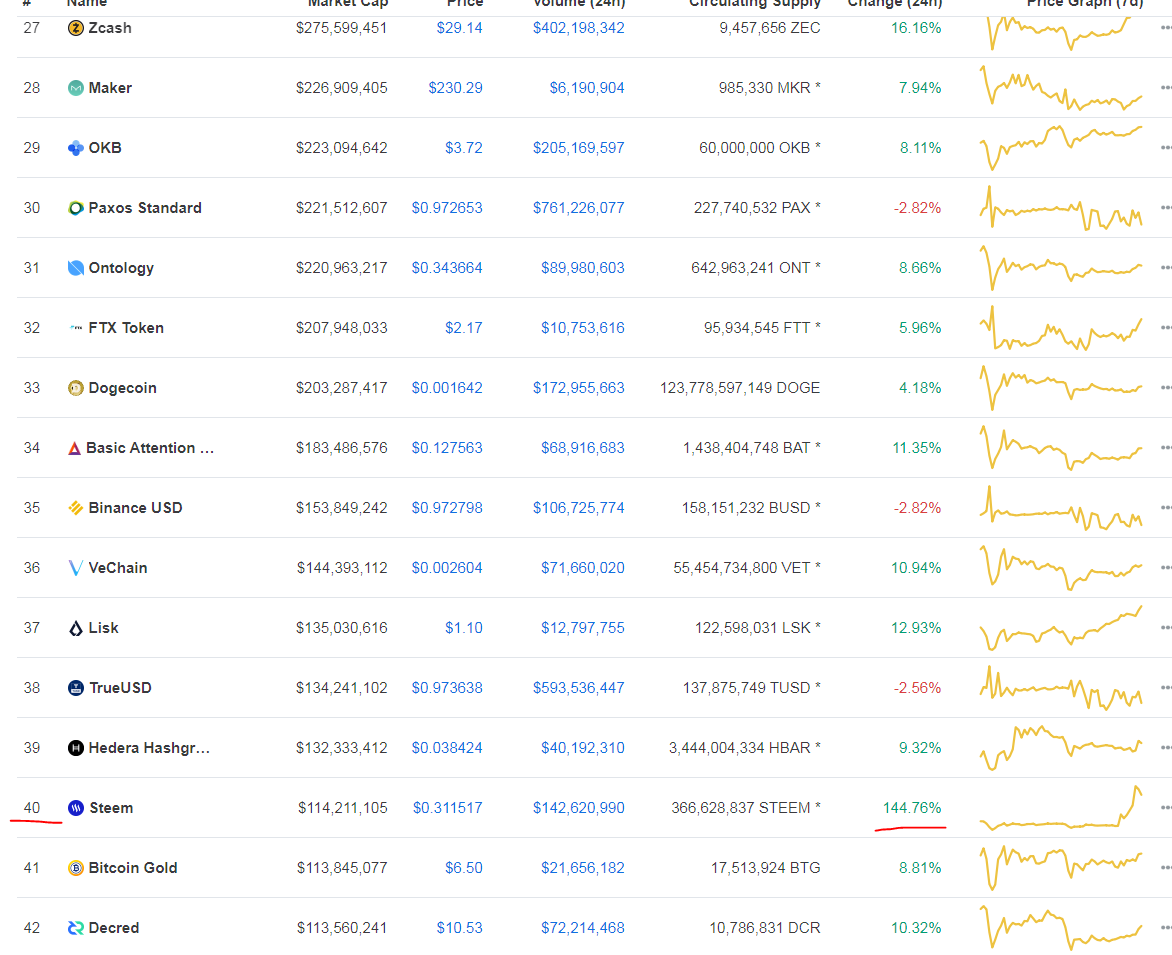Click the VeChain logo icon
The height and width of the screenshot is (955, 1172).
pos(75,568)
